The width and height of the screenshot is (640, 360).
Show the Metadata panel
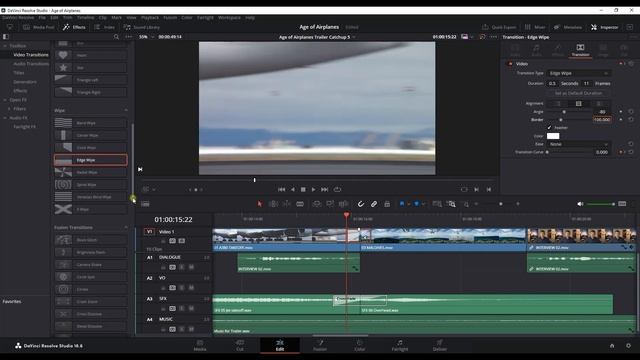(568, 27)
